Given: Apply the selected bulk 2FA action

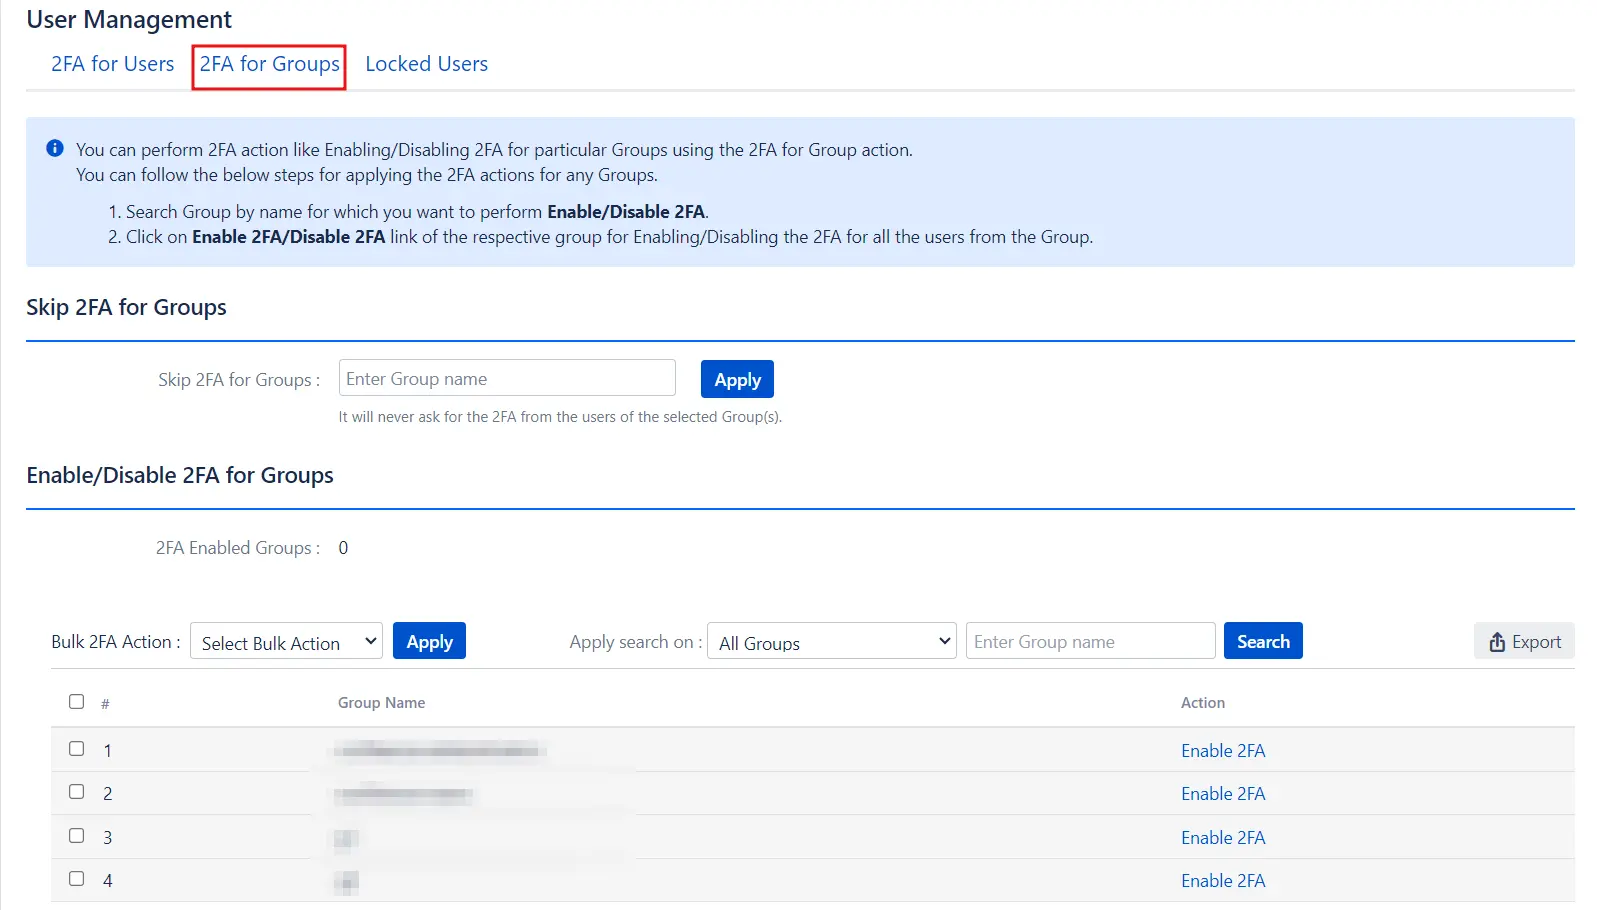Looking at the screenshot, I should pyautogui.click(x=429, y=642).
